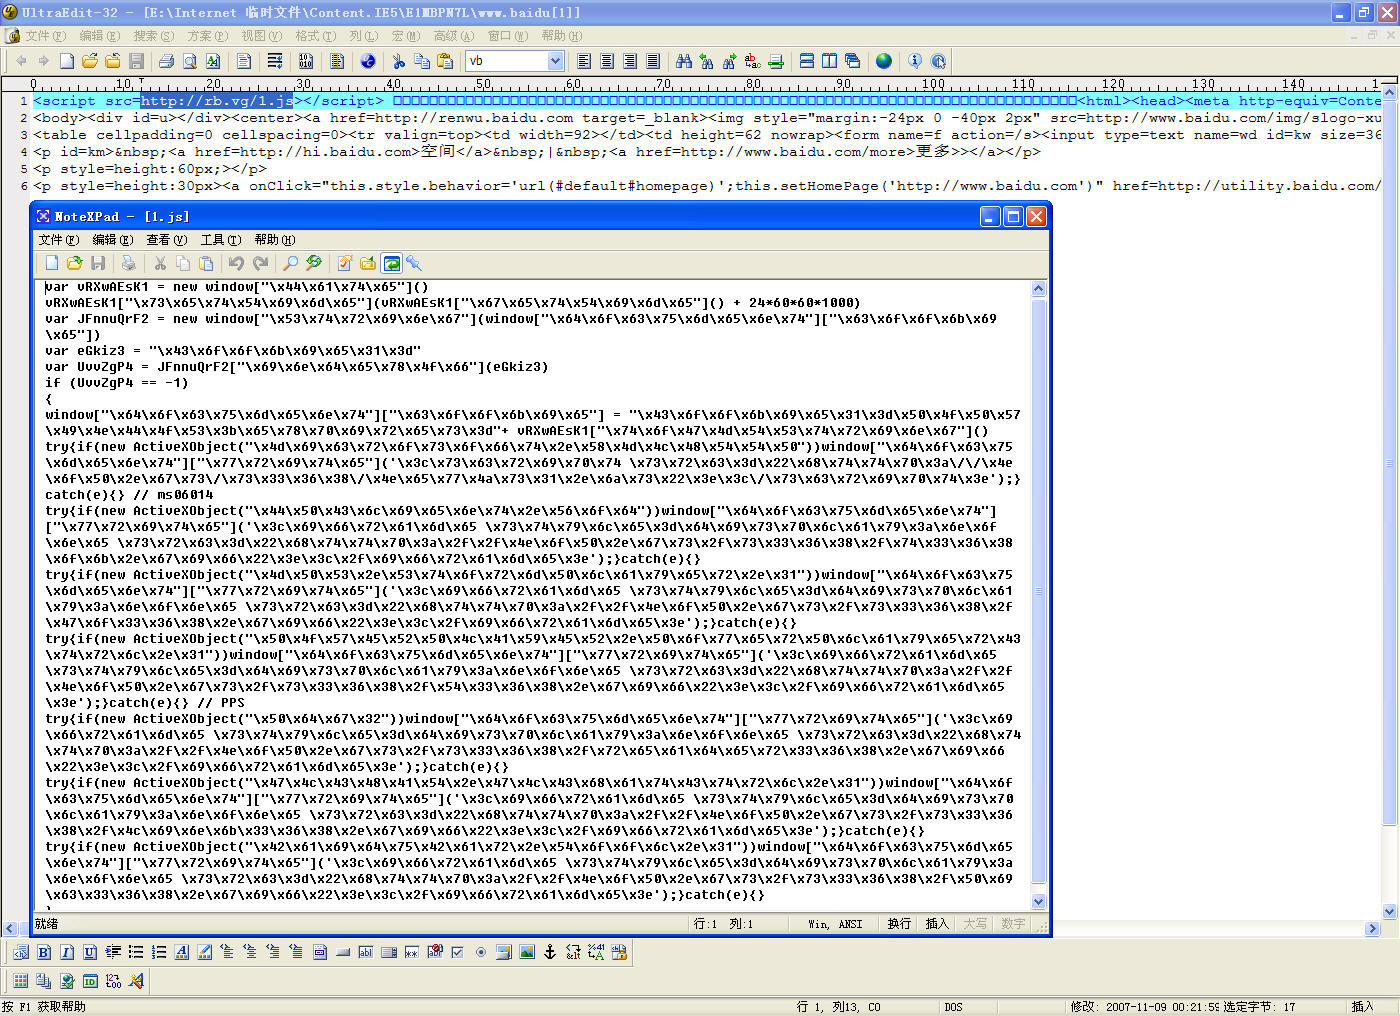Image resolution: width=1400 pixels, height=1016 pixels.
Task: Open UltraEdit 文件(F) menu
Action: click(46, 35)
